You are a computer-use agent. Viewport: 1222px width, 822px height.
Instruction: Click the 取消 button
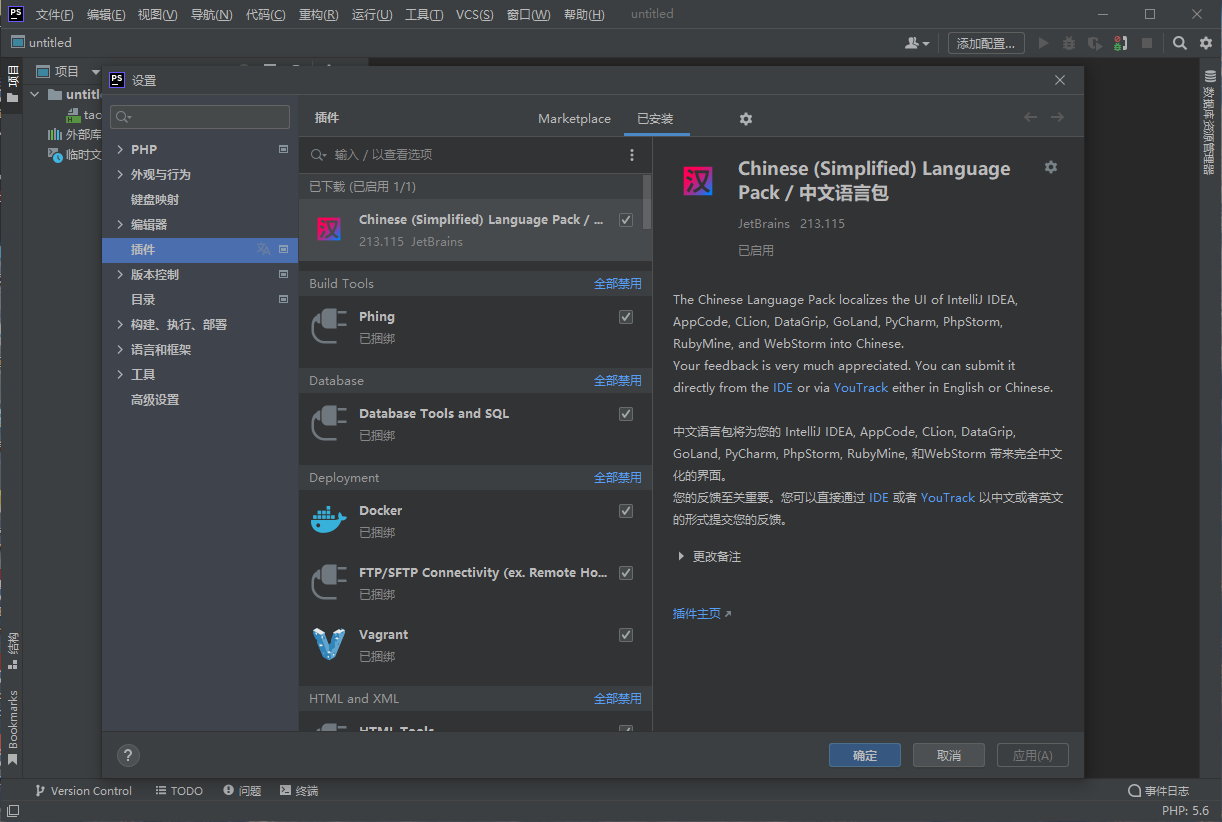click(949, 755)
